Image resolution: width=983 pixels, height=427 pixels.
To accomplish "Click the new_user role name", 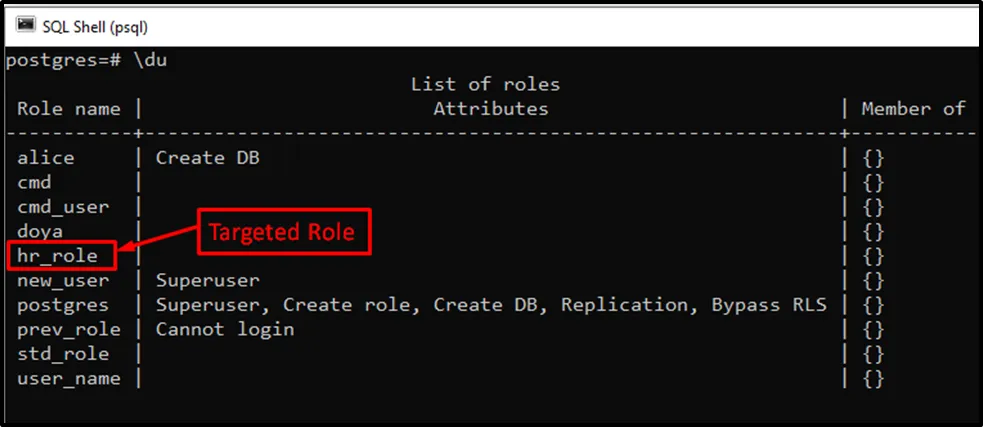I will pyautogui.click(x=63, y=280).
